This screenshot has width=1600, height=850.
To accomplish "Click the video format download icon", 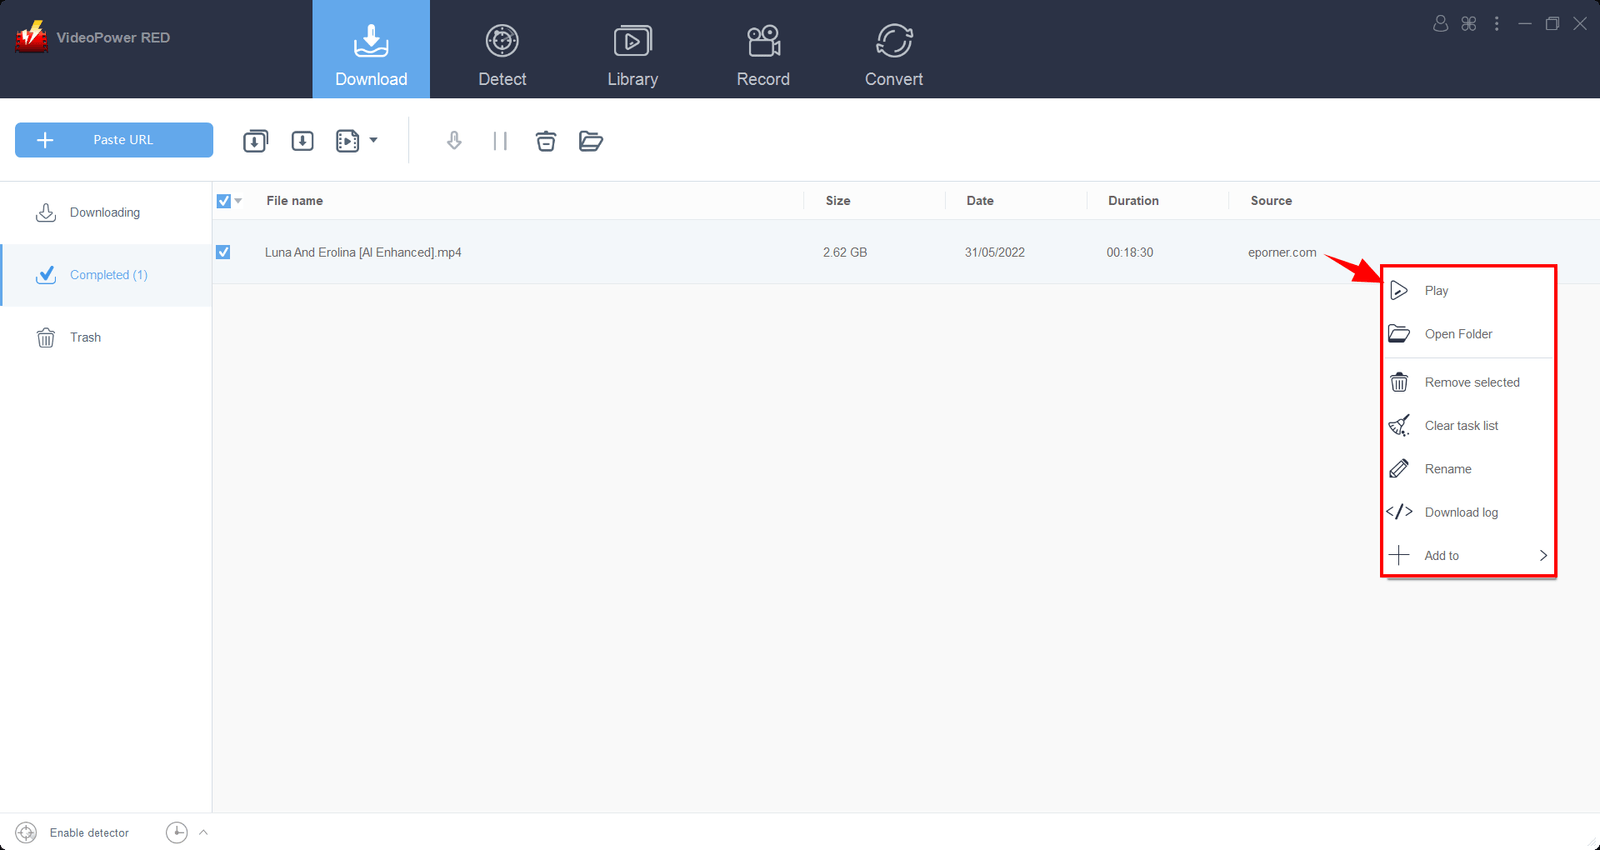I will 347,141.
